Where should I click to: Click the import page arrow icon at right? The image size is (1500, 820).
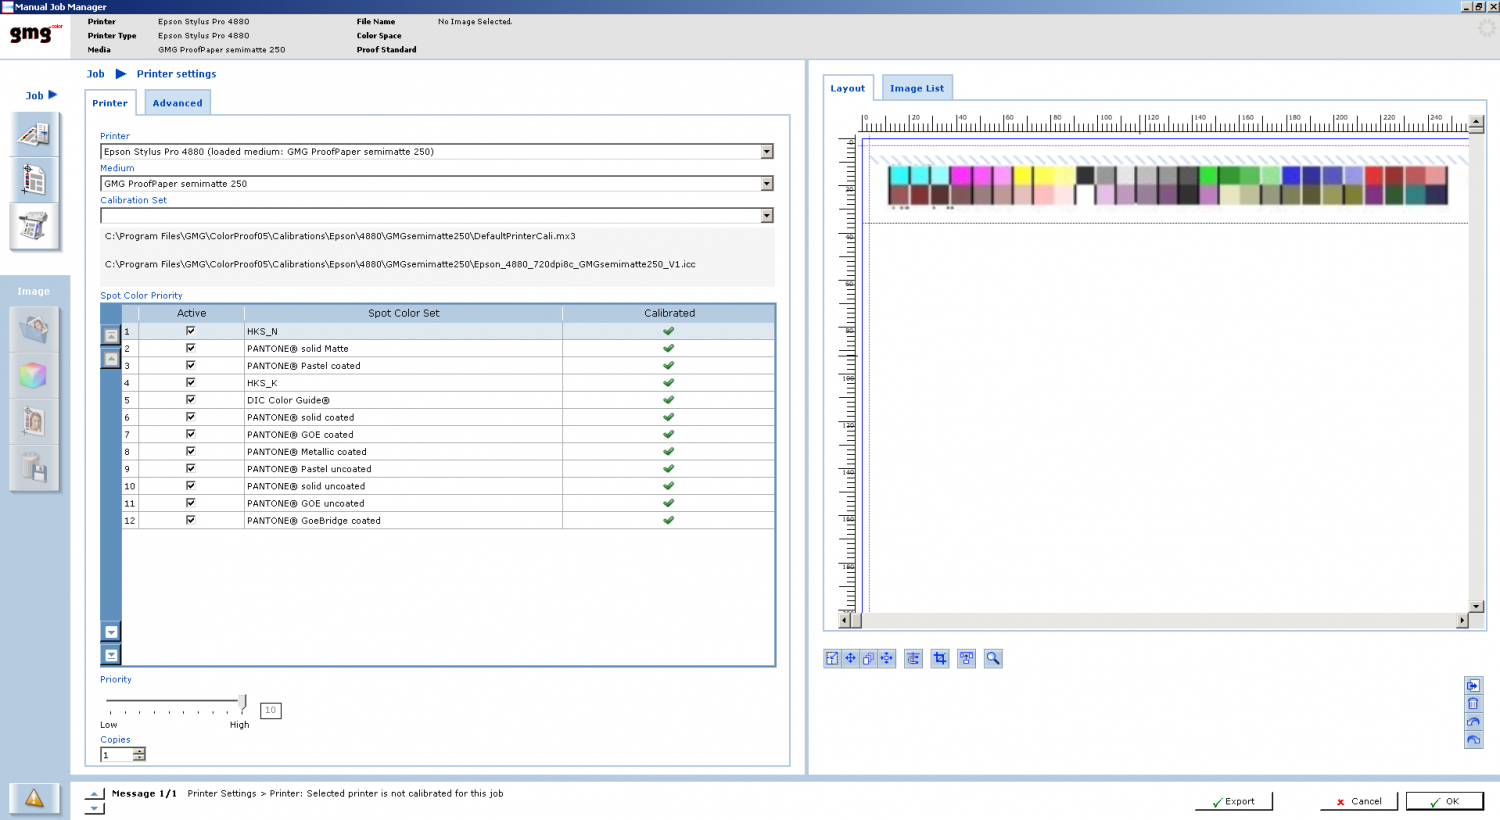tap(1473, 685)
